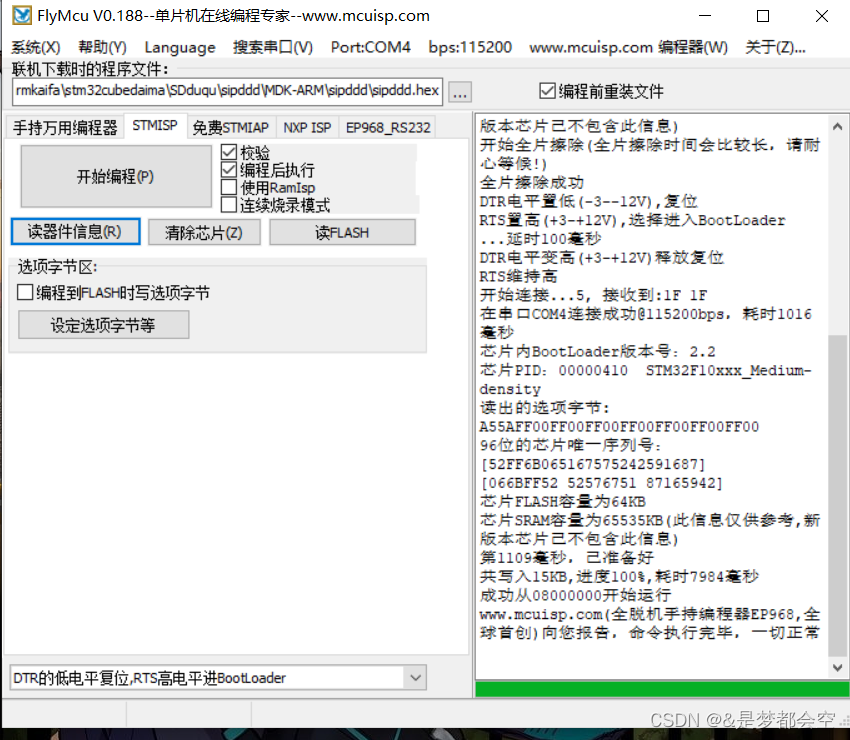Image resolution: width=850 pixels, height=740 pixels.
Task: Toggle 连续烧录模式 continuous programming mode
Action: pyautogui.click(x=227, y=203)
